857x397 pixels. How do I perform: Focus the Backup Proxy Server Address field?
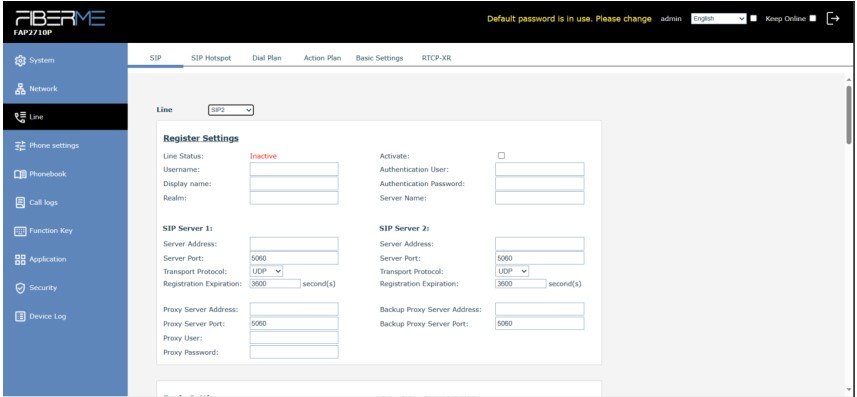coord(539,310)
